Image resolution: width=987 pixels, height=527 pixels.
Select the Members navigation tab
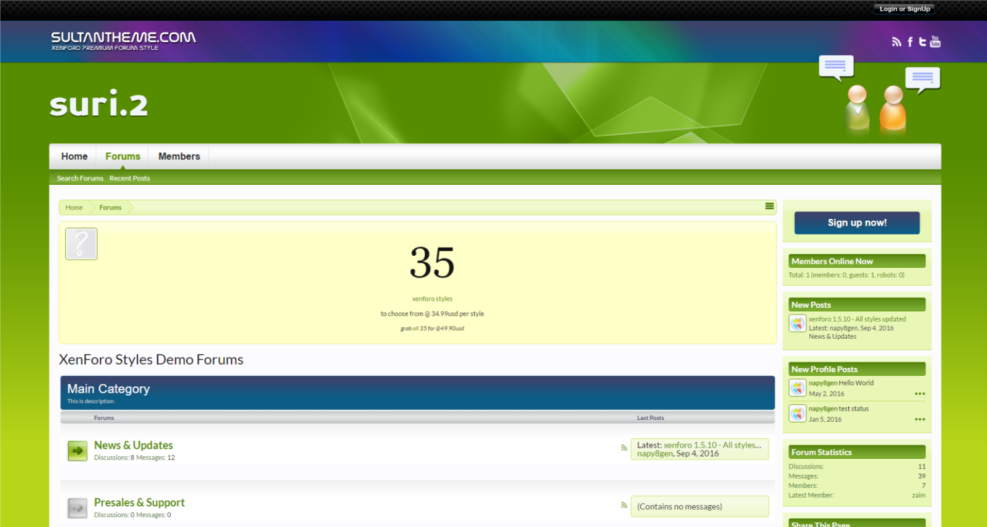(x=179, y=156)
